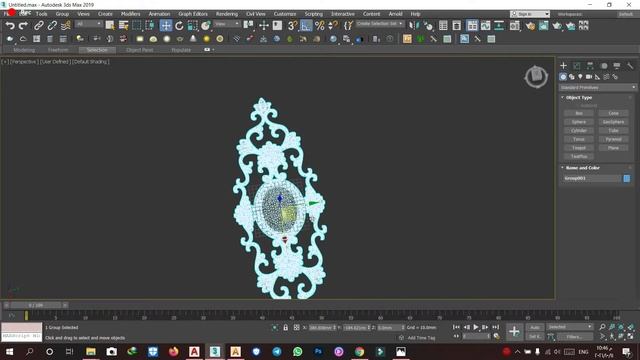640x360 pixels.
Task: Select the Lights category icon
Action: [580, 77]
